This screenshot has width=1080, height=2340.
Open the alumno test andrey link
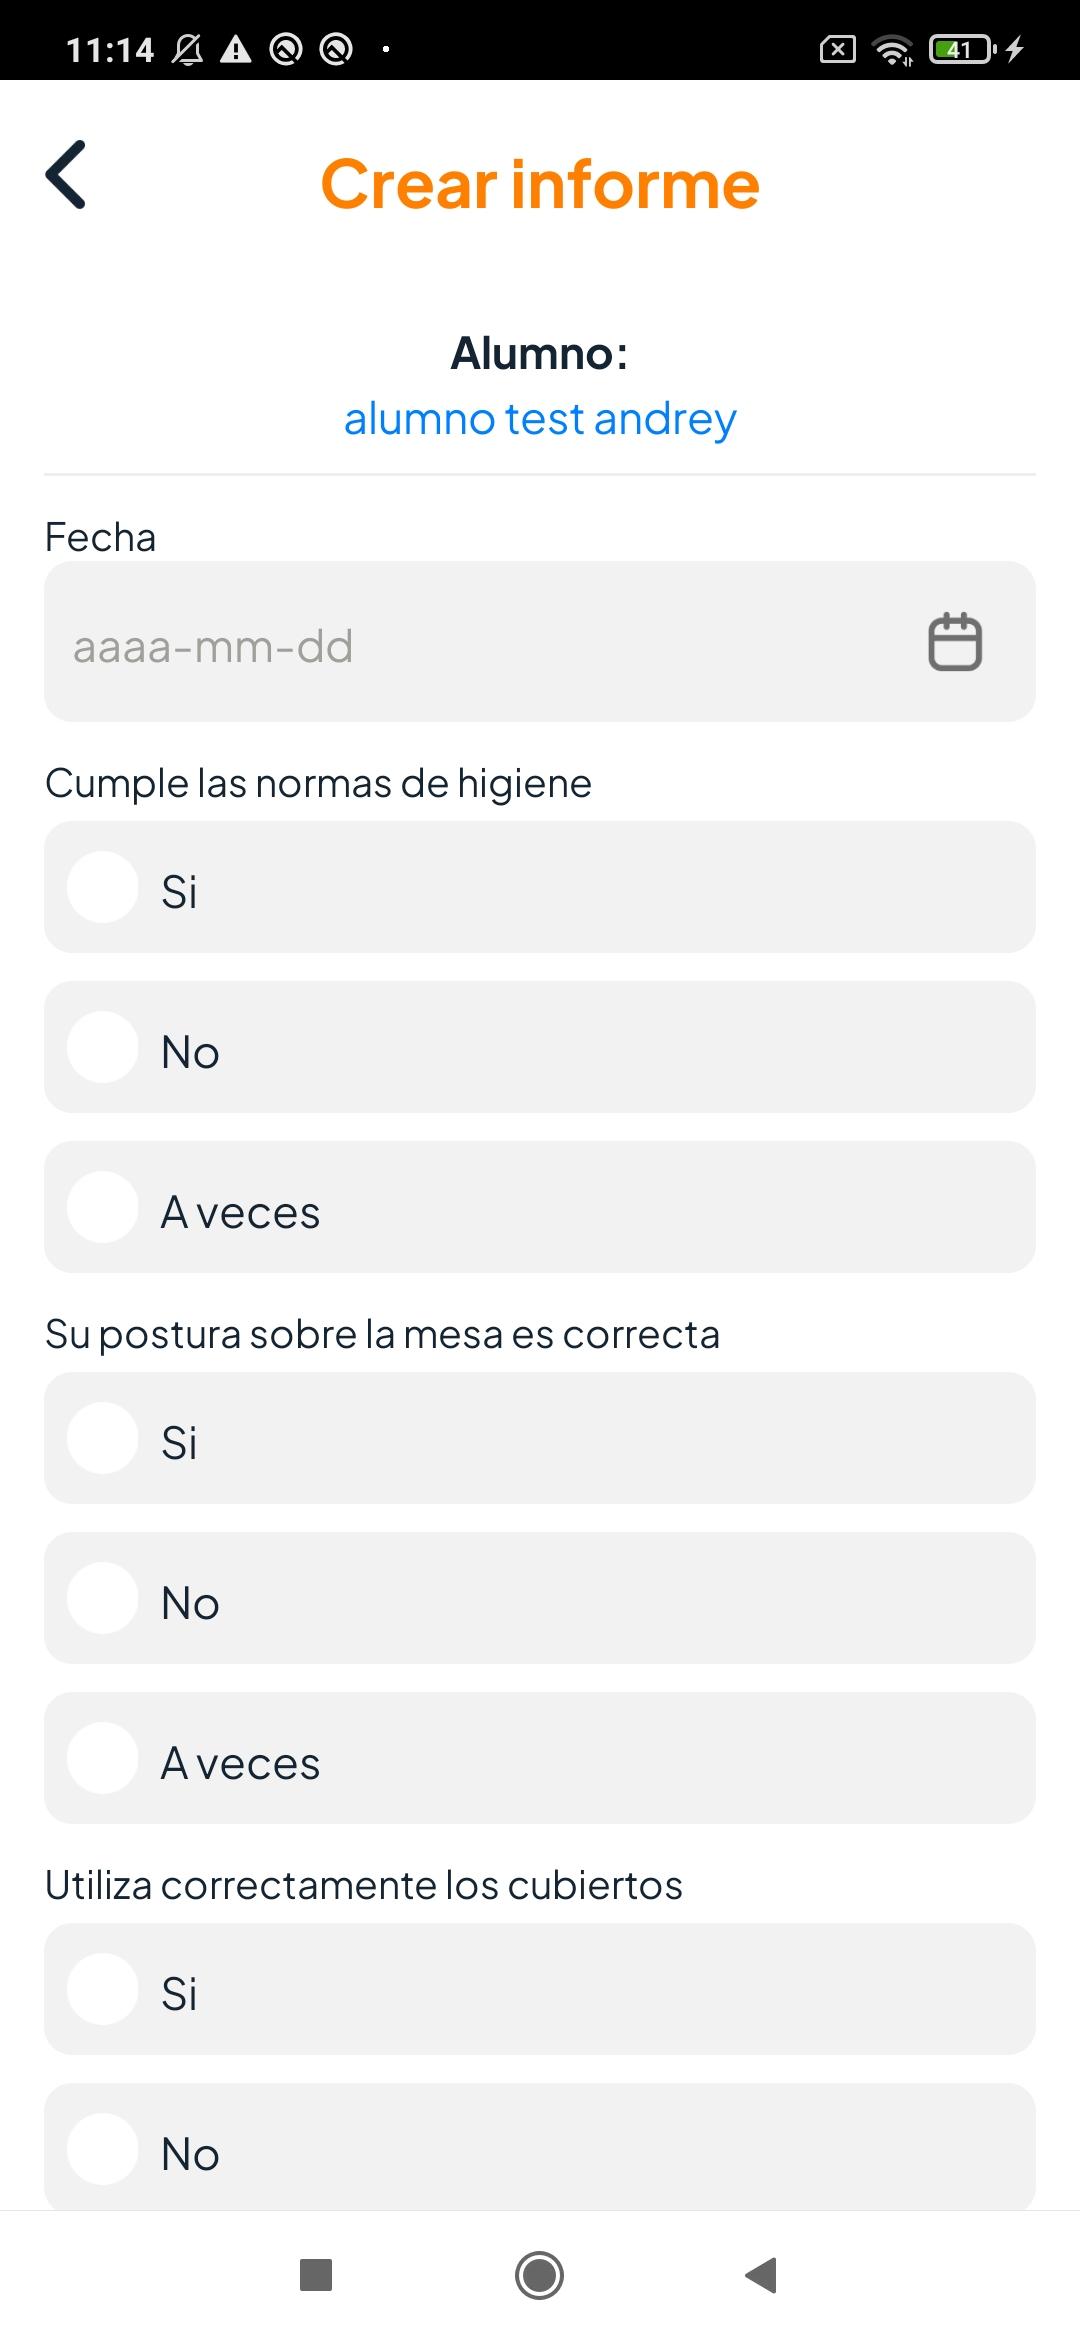540,419
